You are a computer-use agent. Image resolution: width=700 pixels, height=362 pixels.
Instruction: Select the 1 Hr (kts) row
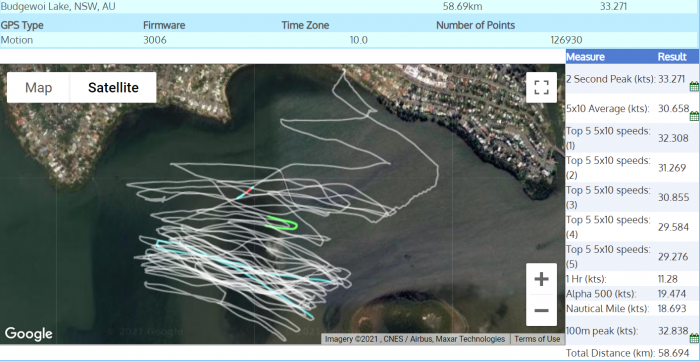(x=632, y=279)
